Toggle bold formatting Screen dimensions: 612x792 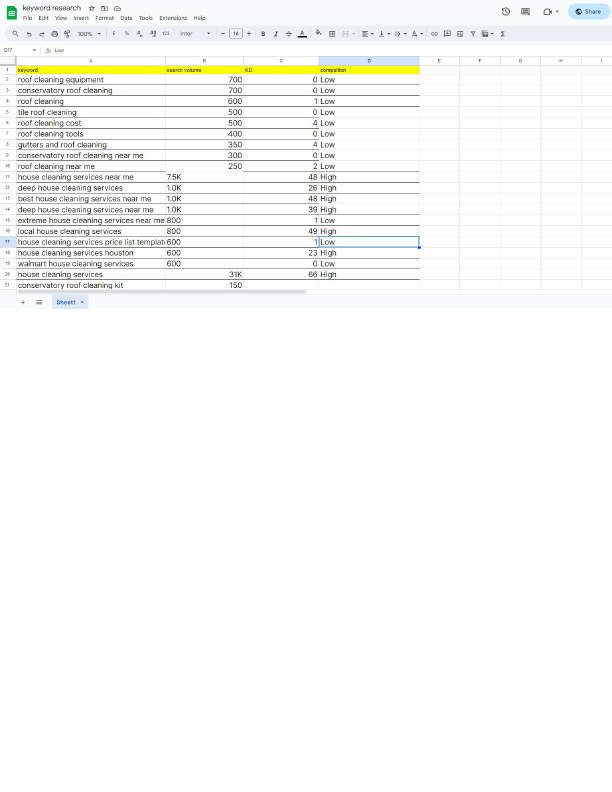[263, 34]
